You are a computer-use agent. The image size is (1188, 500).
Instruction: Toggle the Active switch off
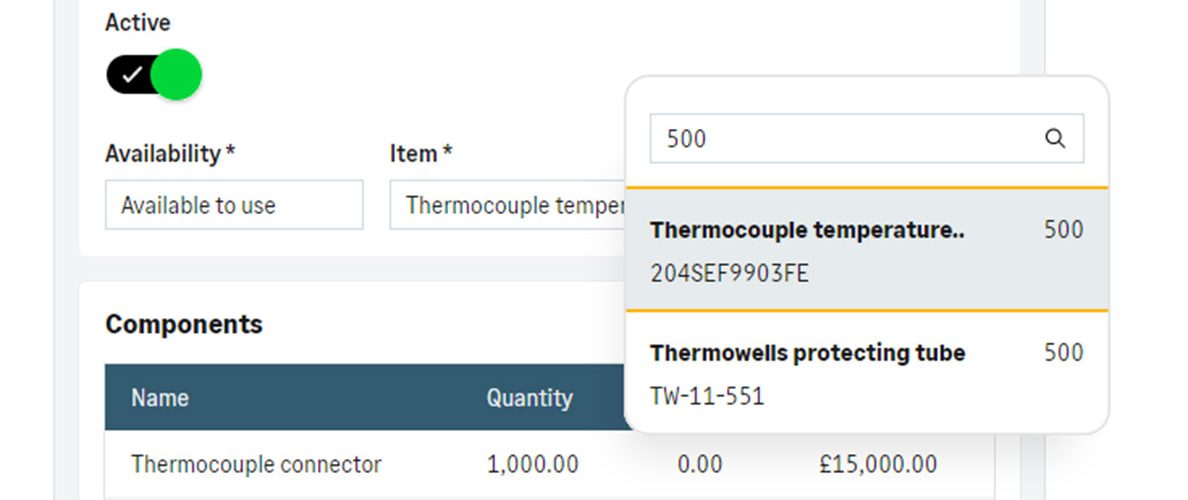pyautogui.click(x=154, y=74)
